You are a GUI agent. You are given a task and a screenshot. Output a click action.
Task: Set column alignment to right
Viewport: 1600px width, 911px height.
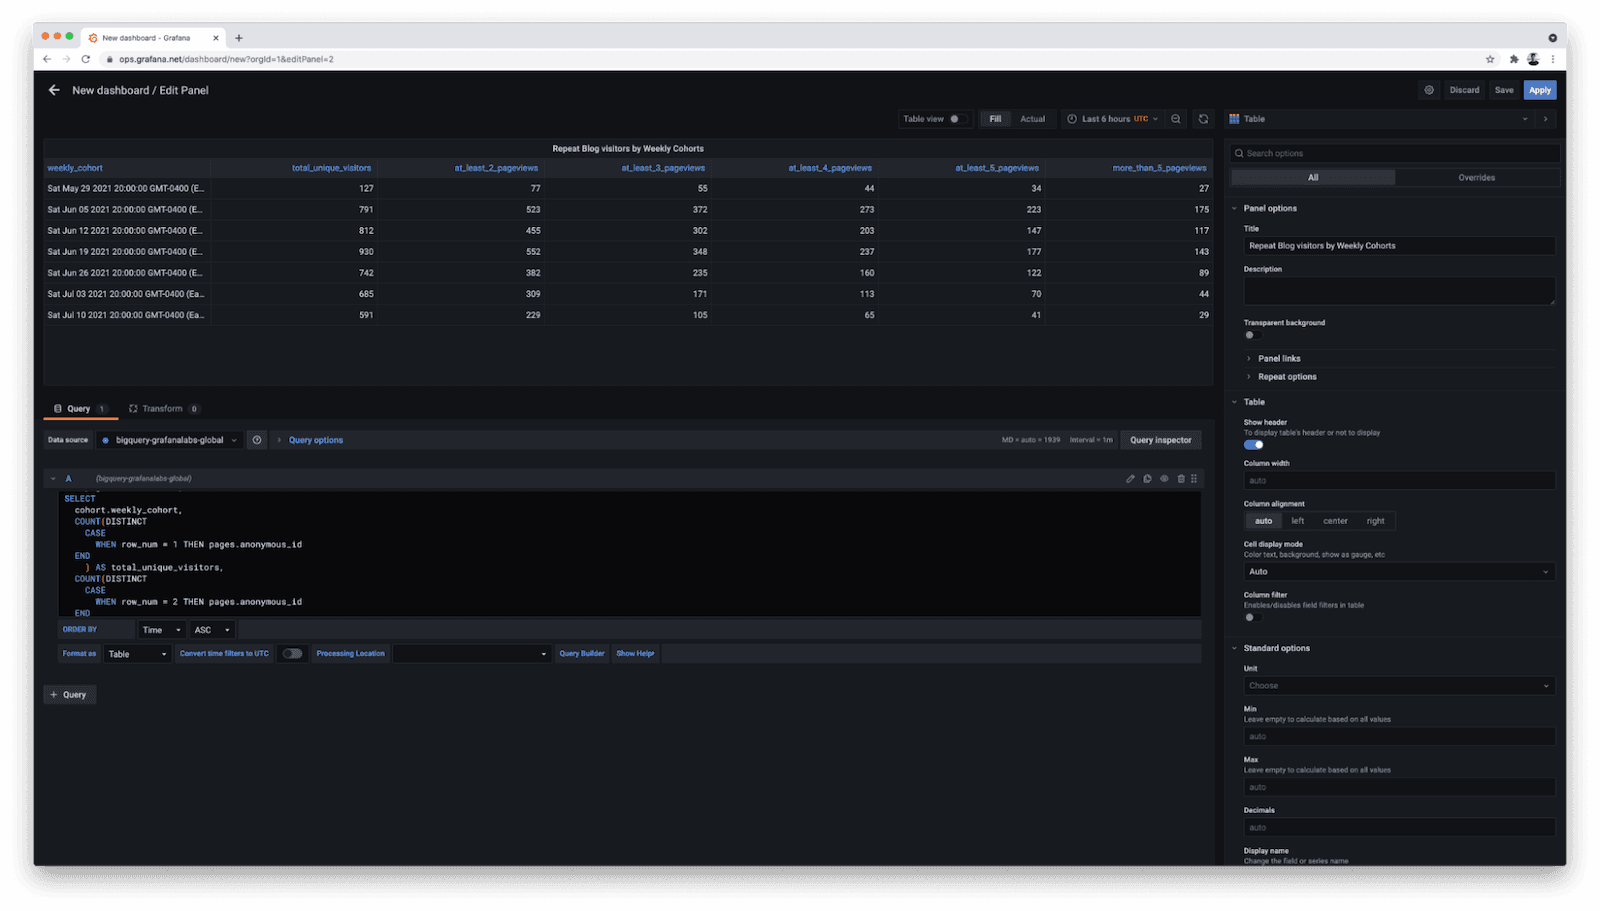click(1376, 521)
